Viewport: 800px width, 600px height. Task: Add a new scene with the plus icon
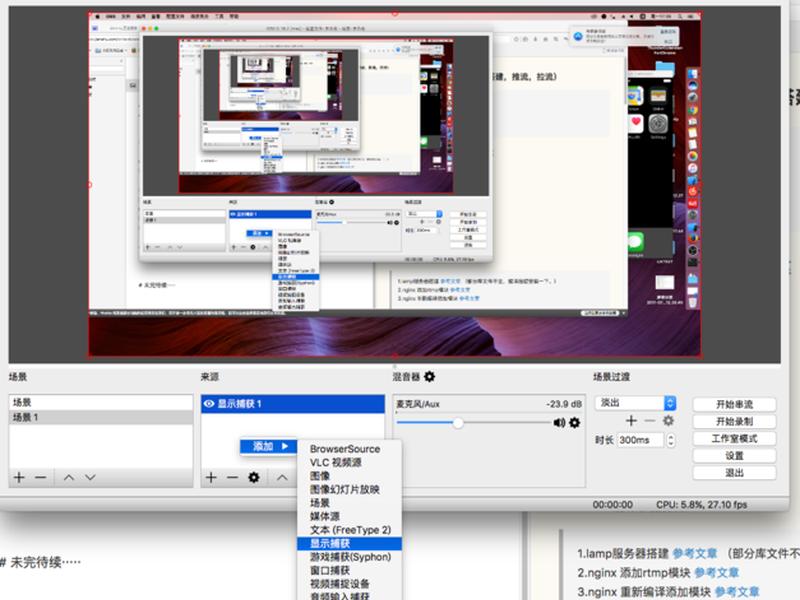(19, 478)
